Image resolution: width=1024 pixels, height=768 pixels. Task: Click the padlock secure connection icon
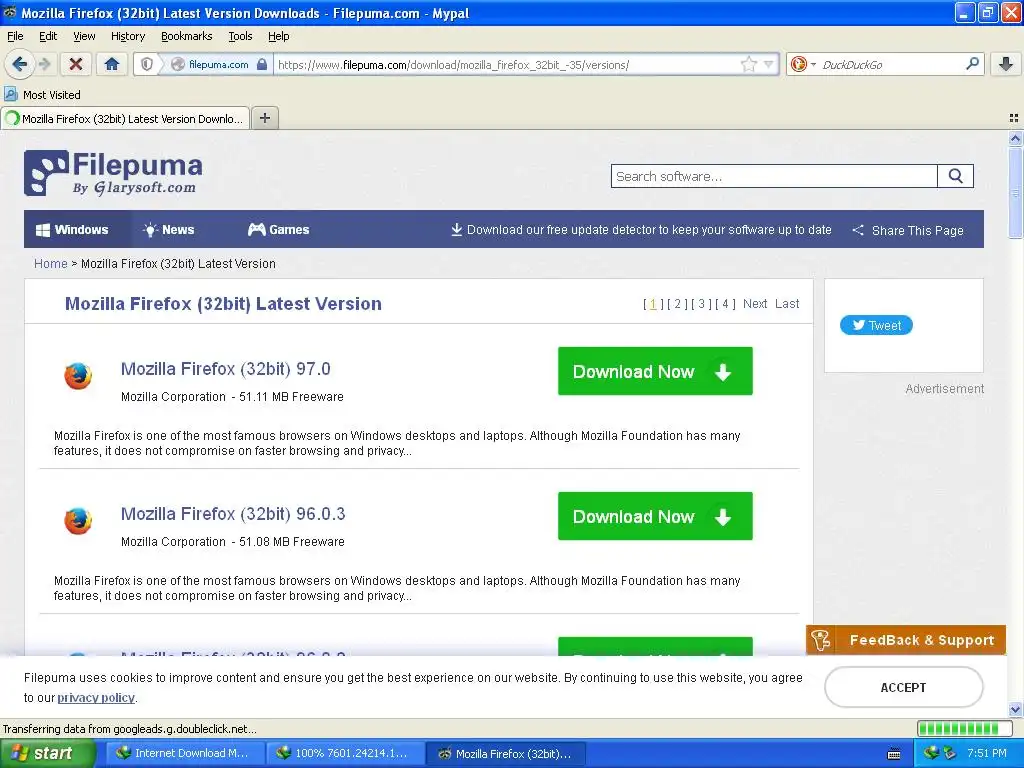coord(261,64)
